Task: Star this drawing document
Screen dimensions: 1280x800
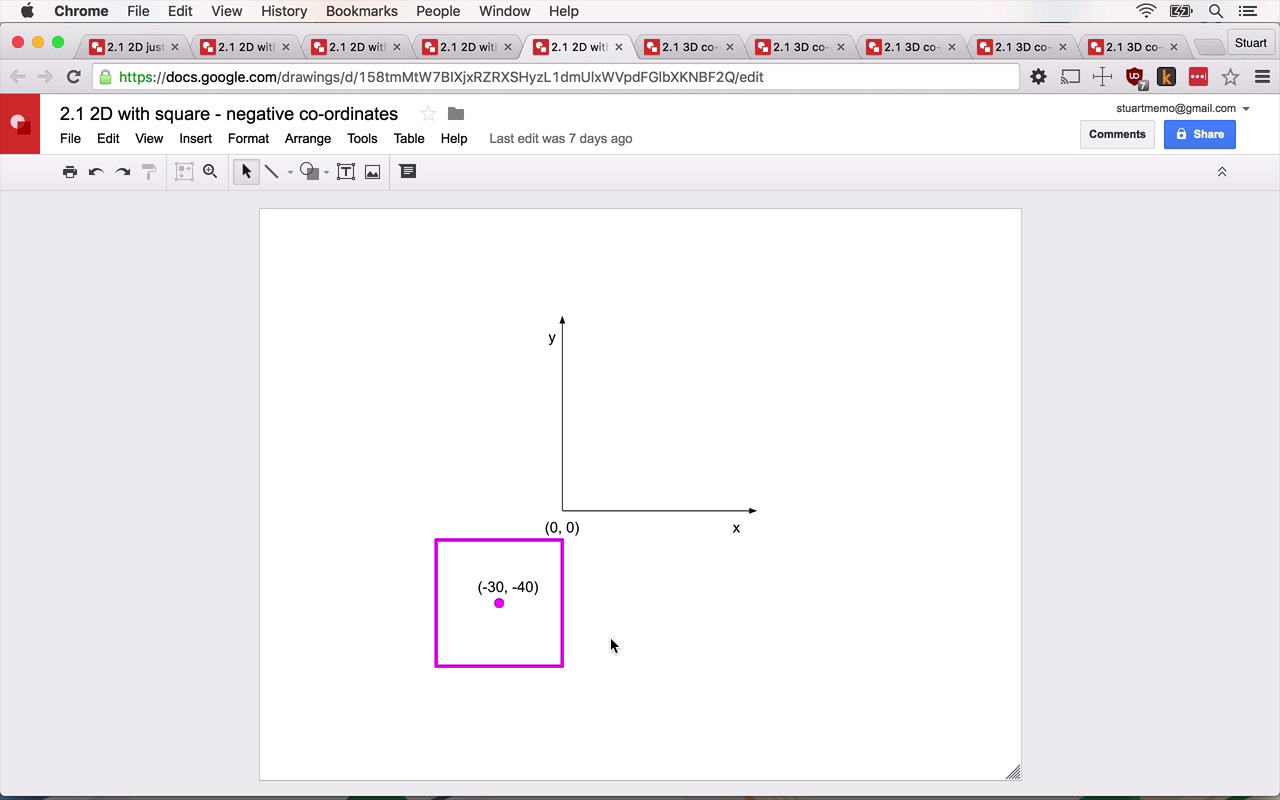Action: pos(428,114)
